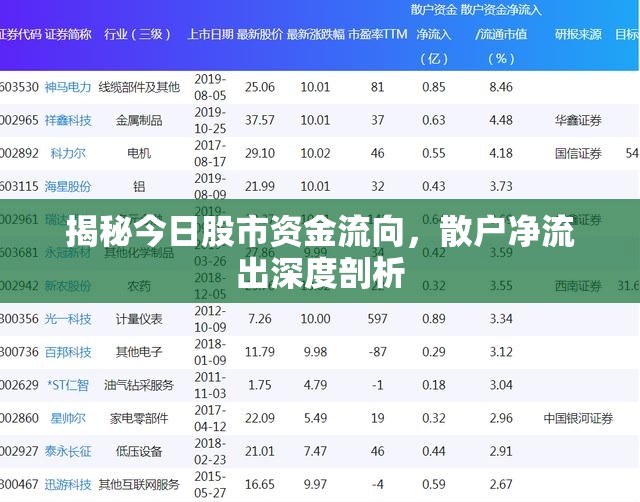Screen dimensions: 640x502
Task: Click the price 37.57 cell
Action: [x=260, y=120]
